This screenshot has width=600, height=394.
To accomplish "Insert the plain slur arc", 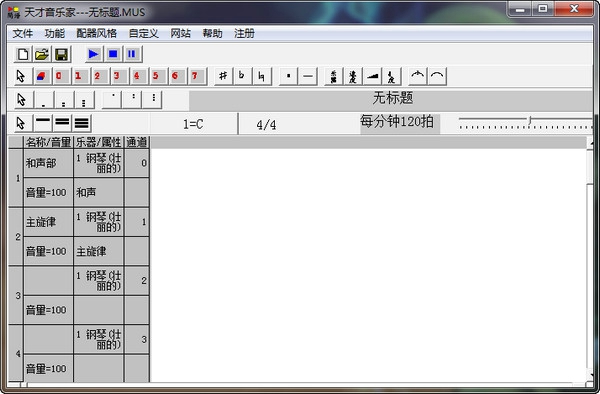I will pyautogui.click(x=437, y=76).
